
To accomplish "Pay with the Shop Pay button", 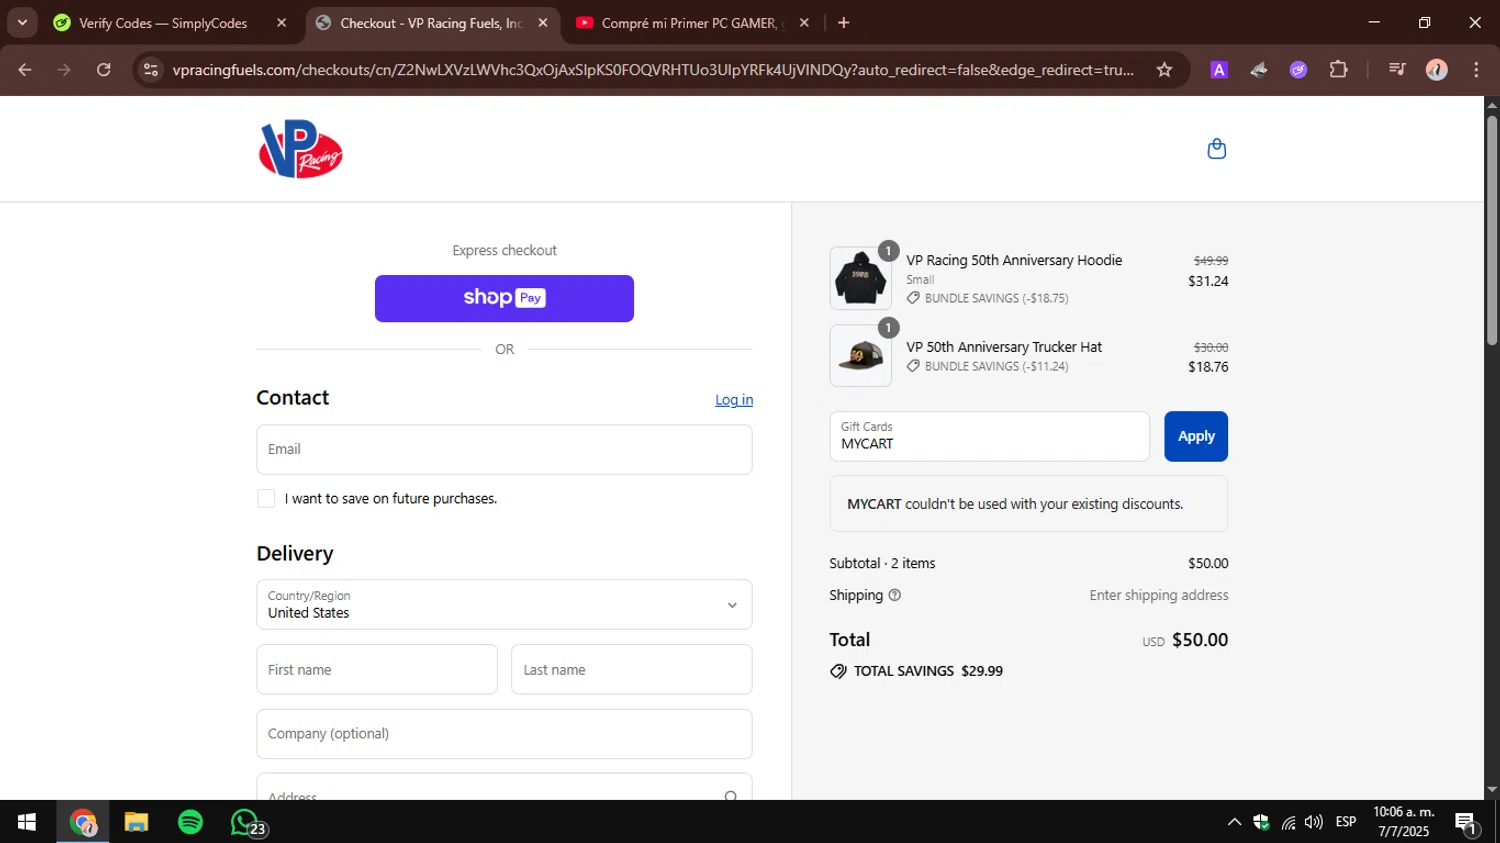I will tap(504, 298).
